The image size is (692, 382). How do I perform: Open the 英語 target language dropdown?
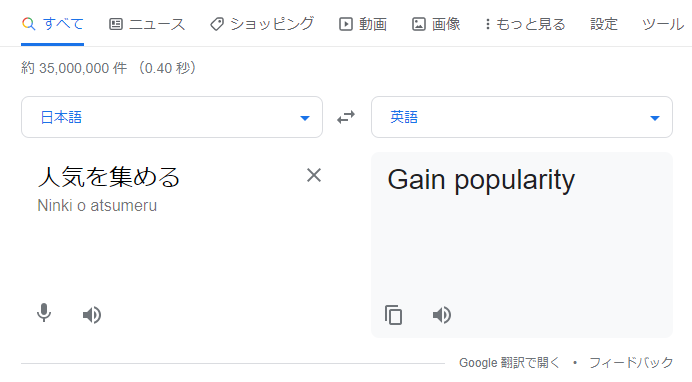522,117
